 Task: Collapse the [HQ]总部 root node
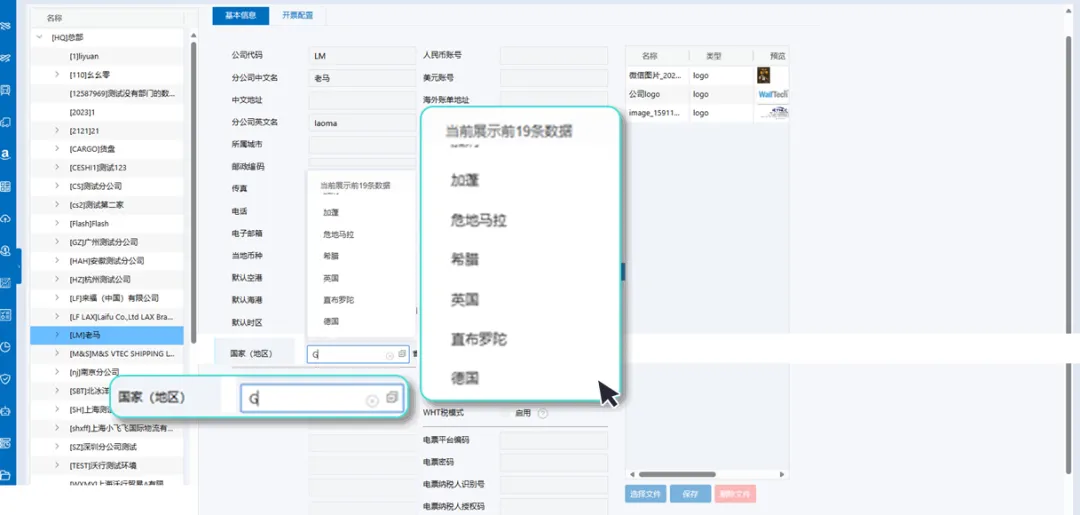click(40, 38)
